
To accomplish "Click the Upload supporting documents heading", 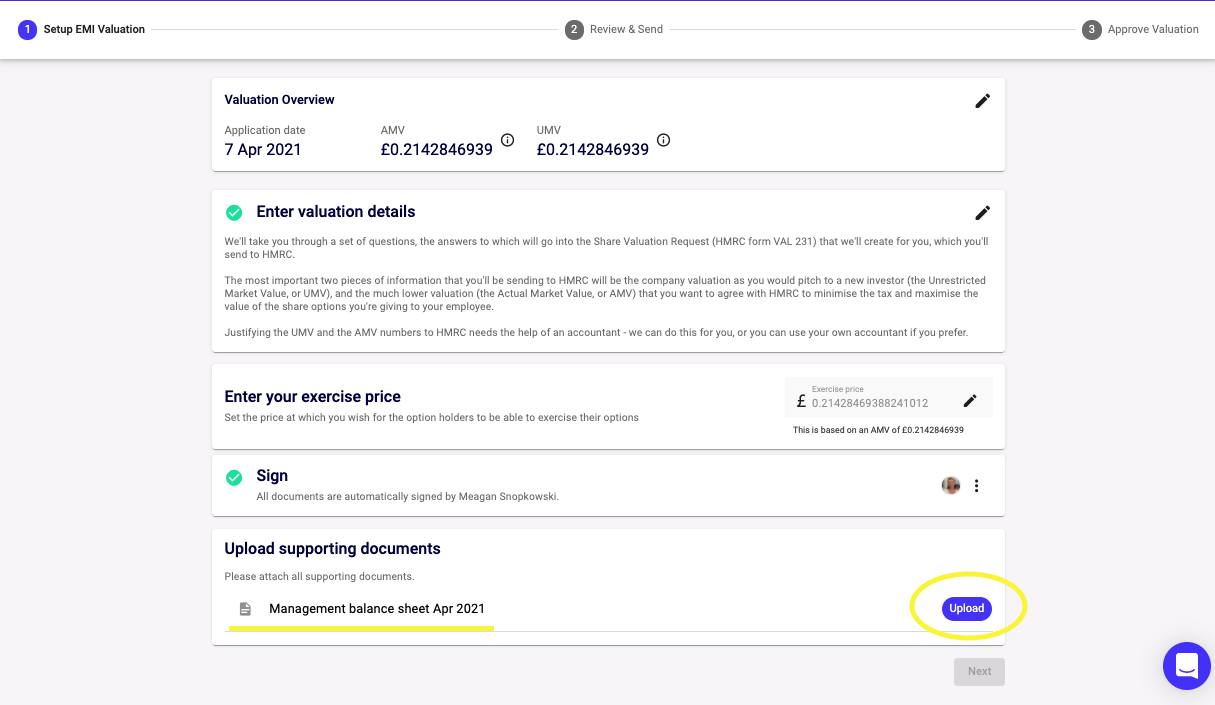I will 333,549.
